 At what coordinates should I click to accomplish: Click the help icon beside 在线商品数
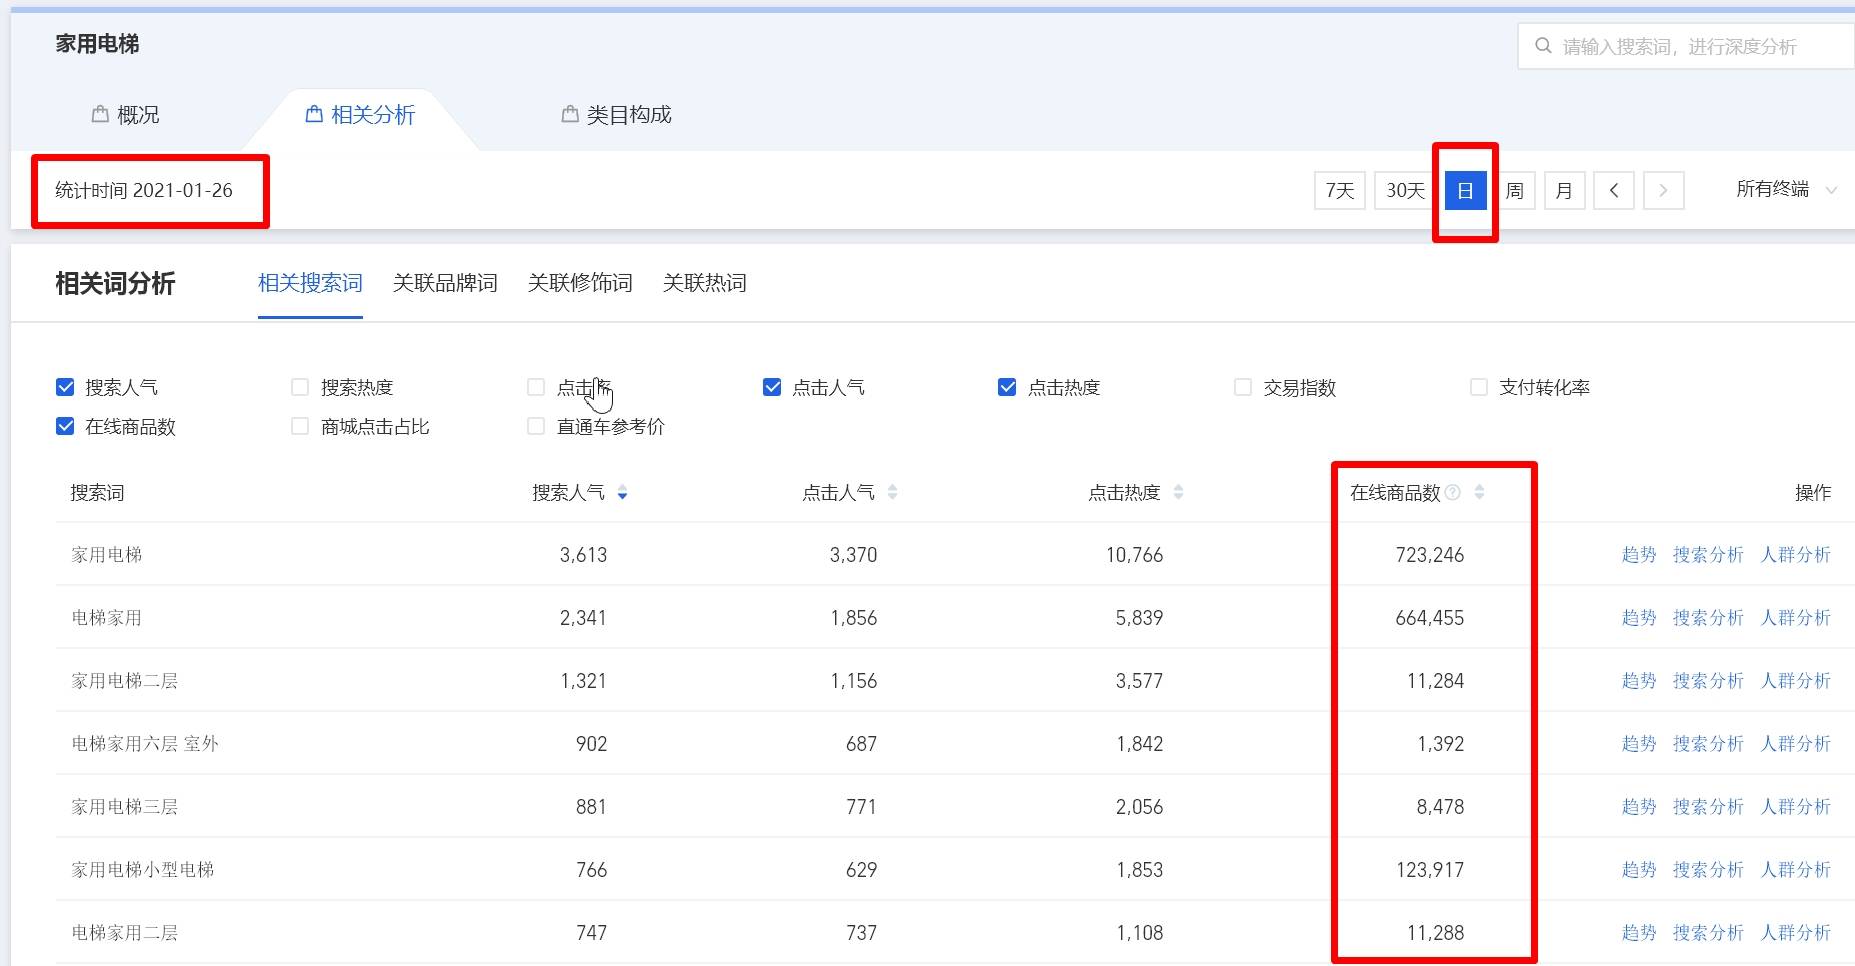1453,492
